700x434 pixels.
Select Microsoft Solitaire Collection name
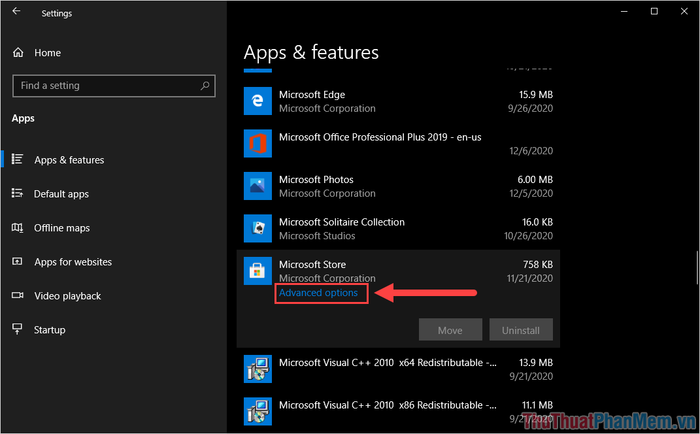coord(342,222)
